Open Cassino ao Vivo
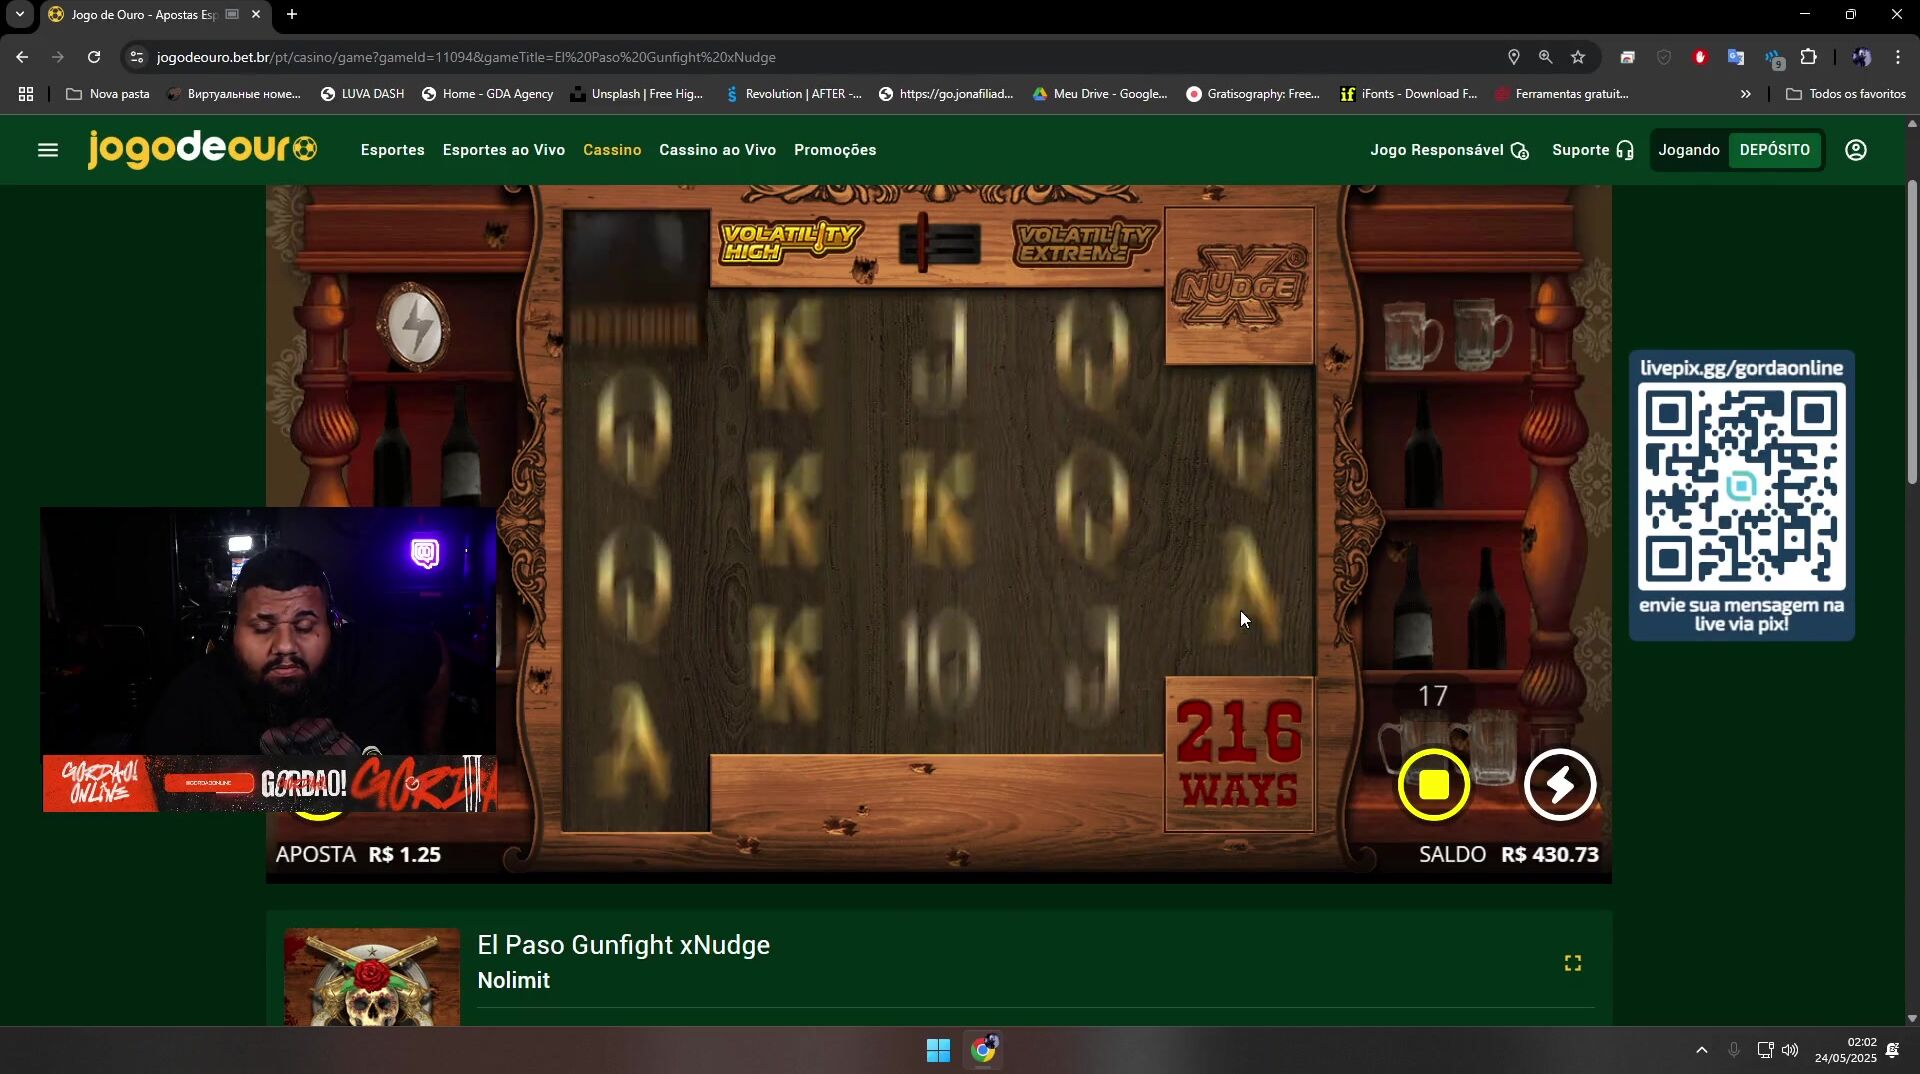 coord(717,150)
